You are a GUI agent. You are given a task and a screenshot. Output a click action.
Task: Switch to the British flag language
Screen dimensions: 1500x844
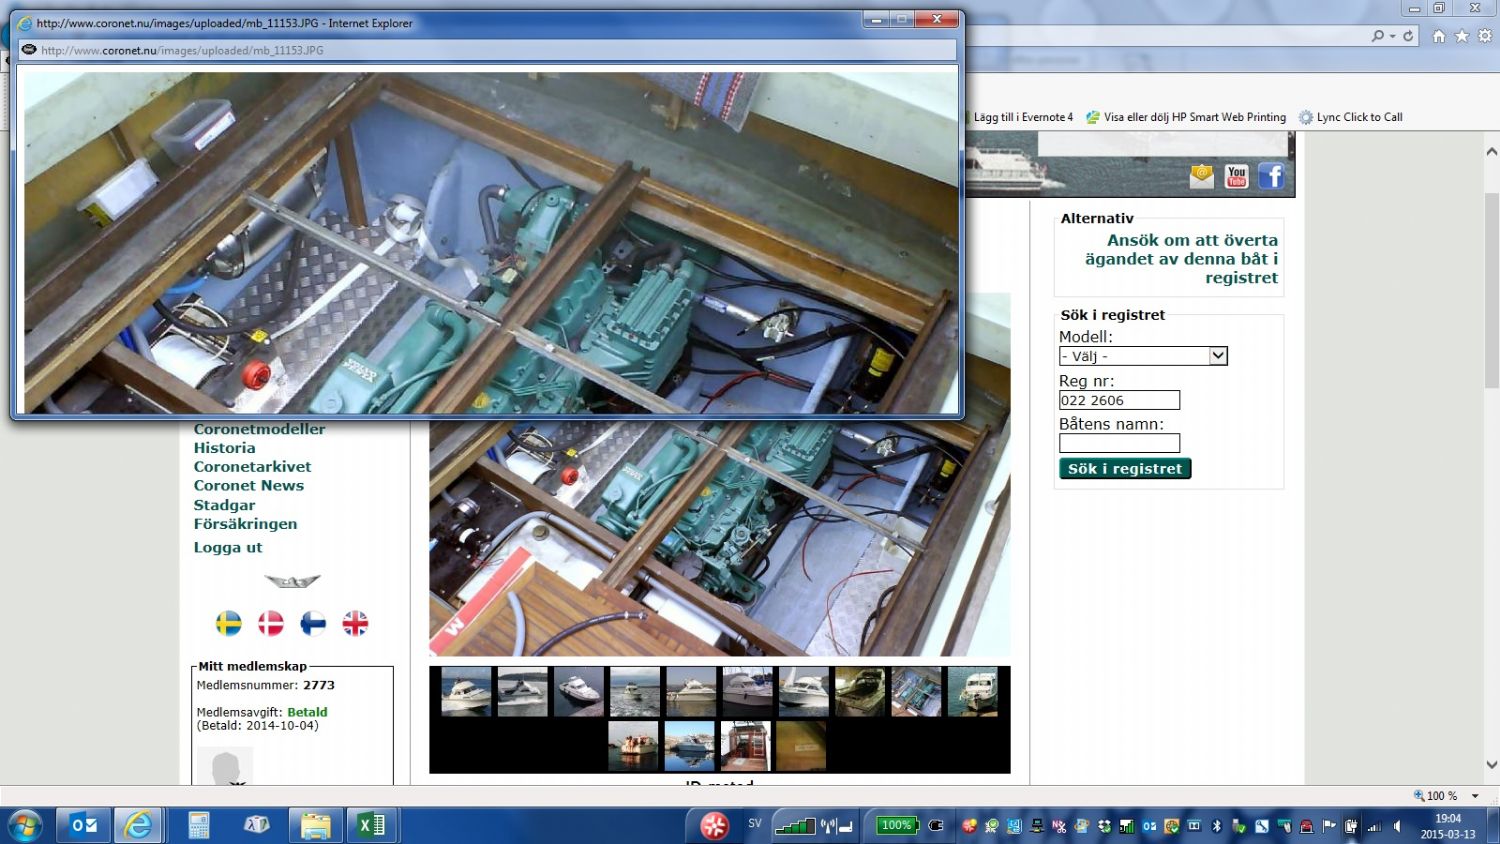tap(355, 623)
